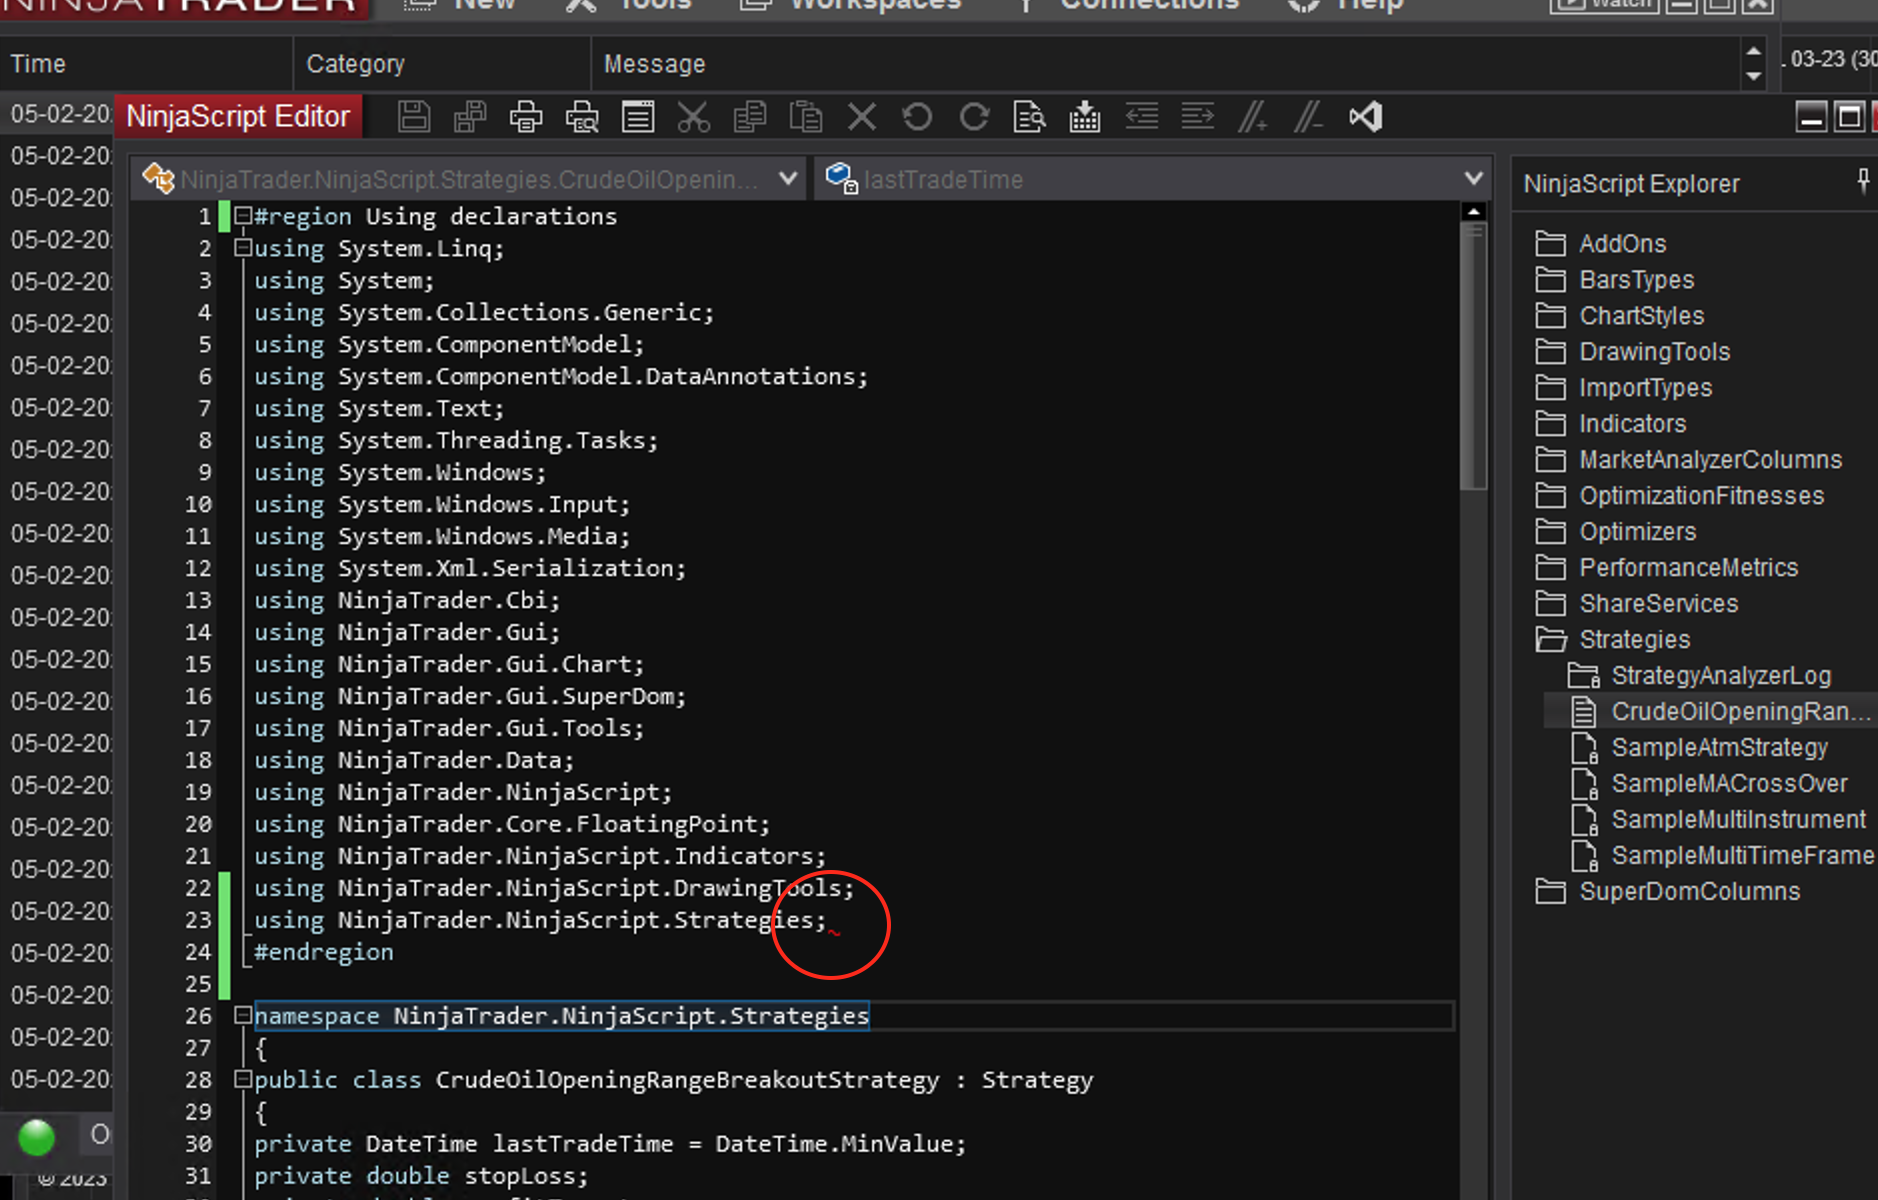Viewport: 1878px width, 1200px height.
Task: Open the class selector dropdown
Action: (788, 179)
